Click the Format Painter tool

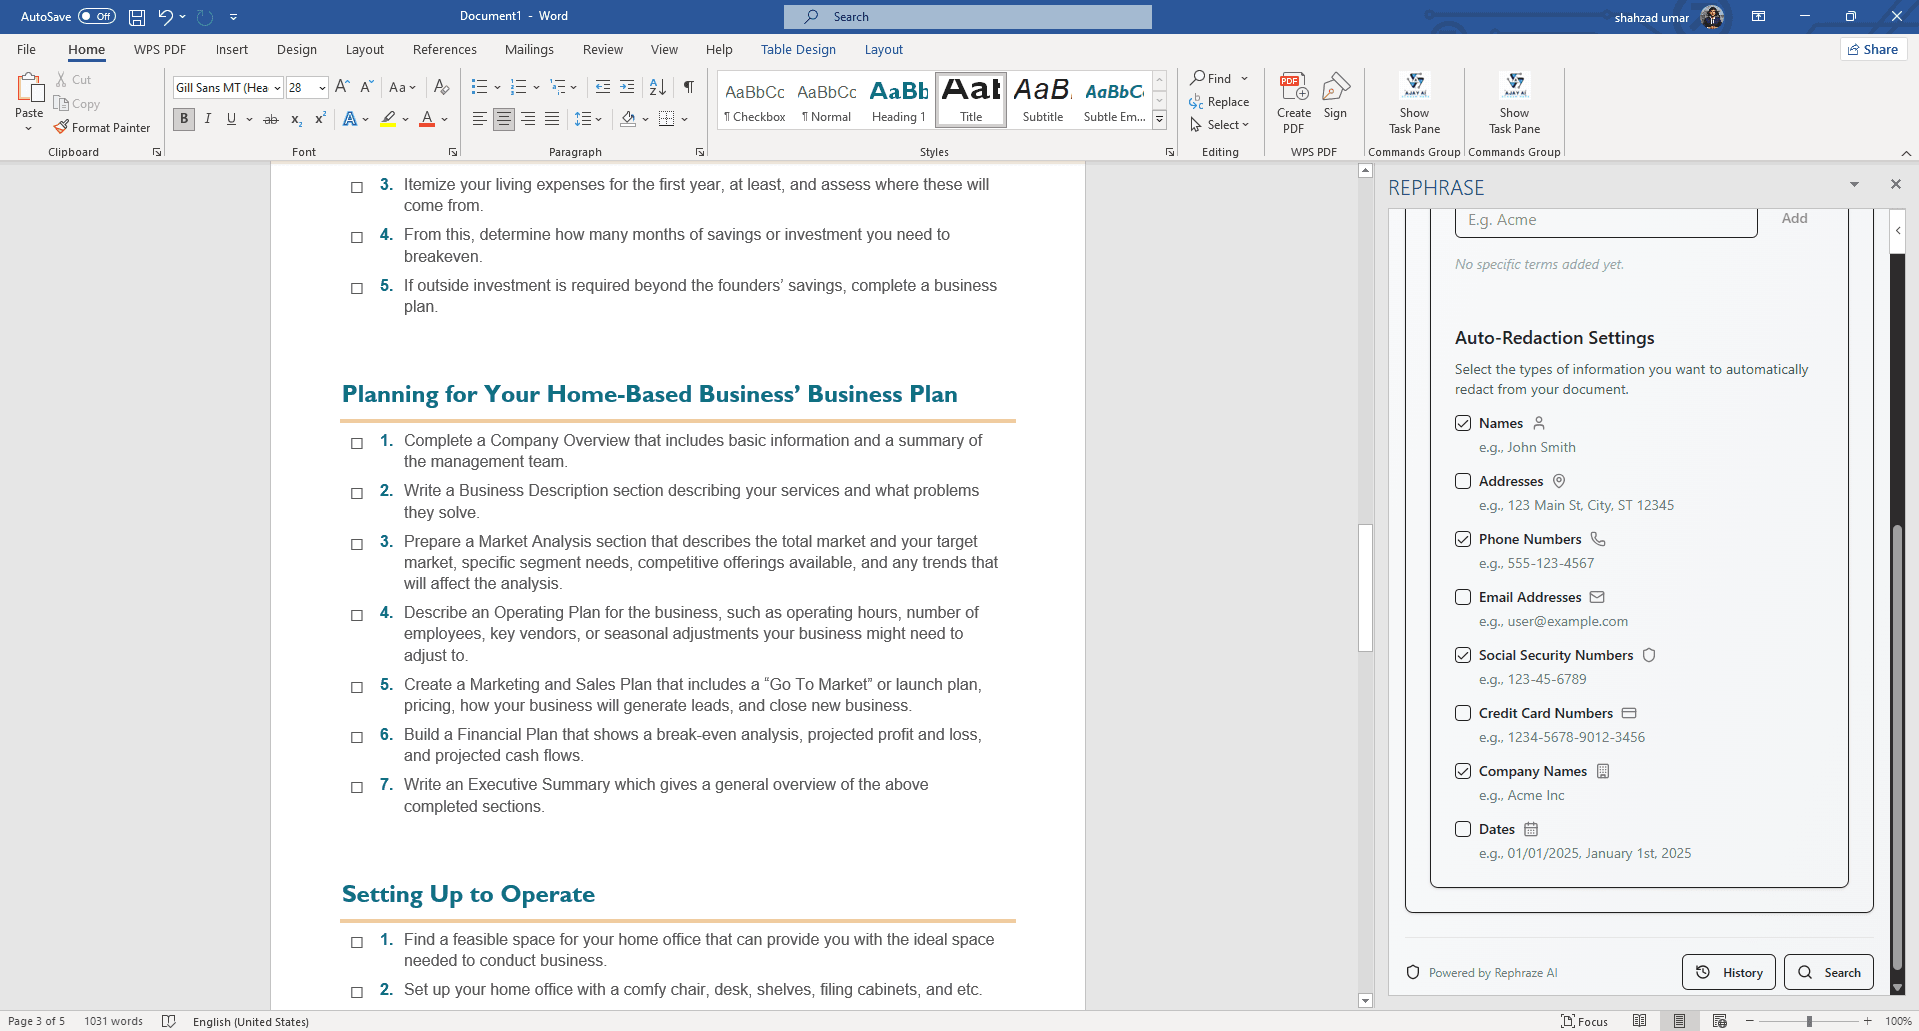click(102, 128)
